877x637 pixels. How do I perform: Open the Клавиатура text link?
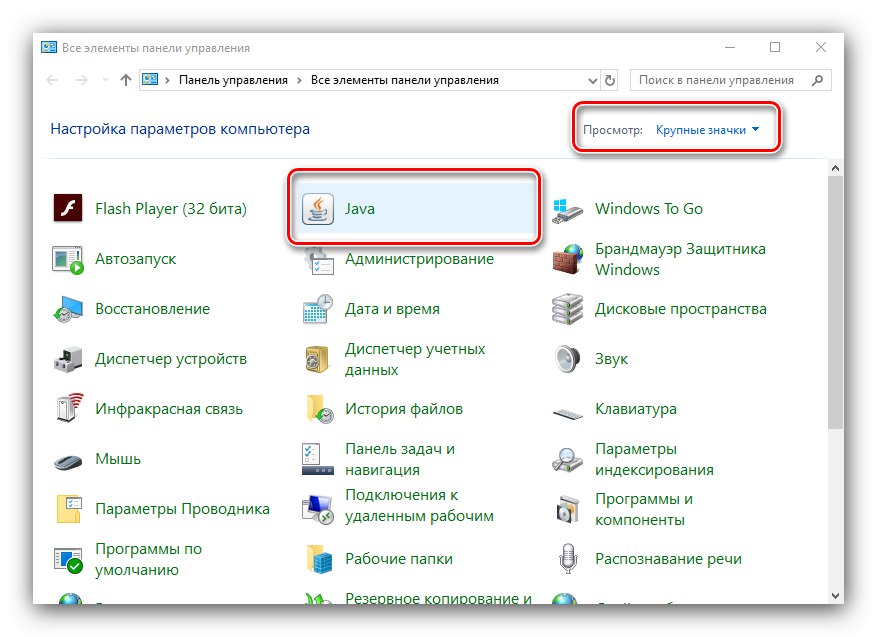pos(636,409)
